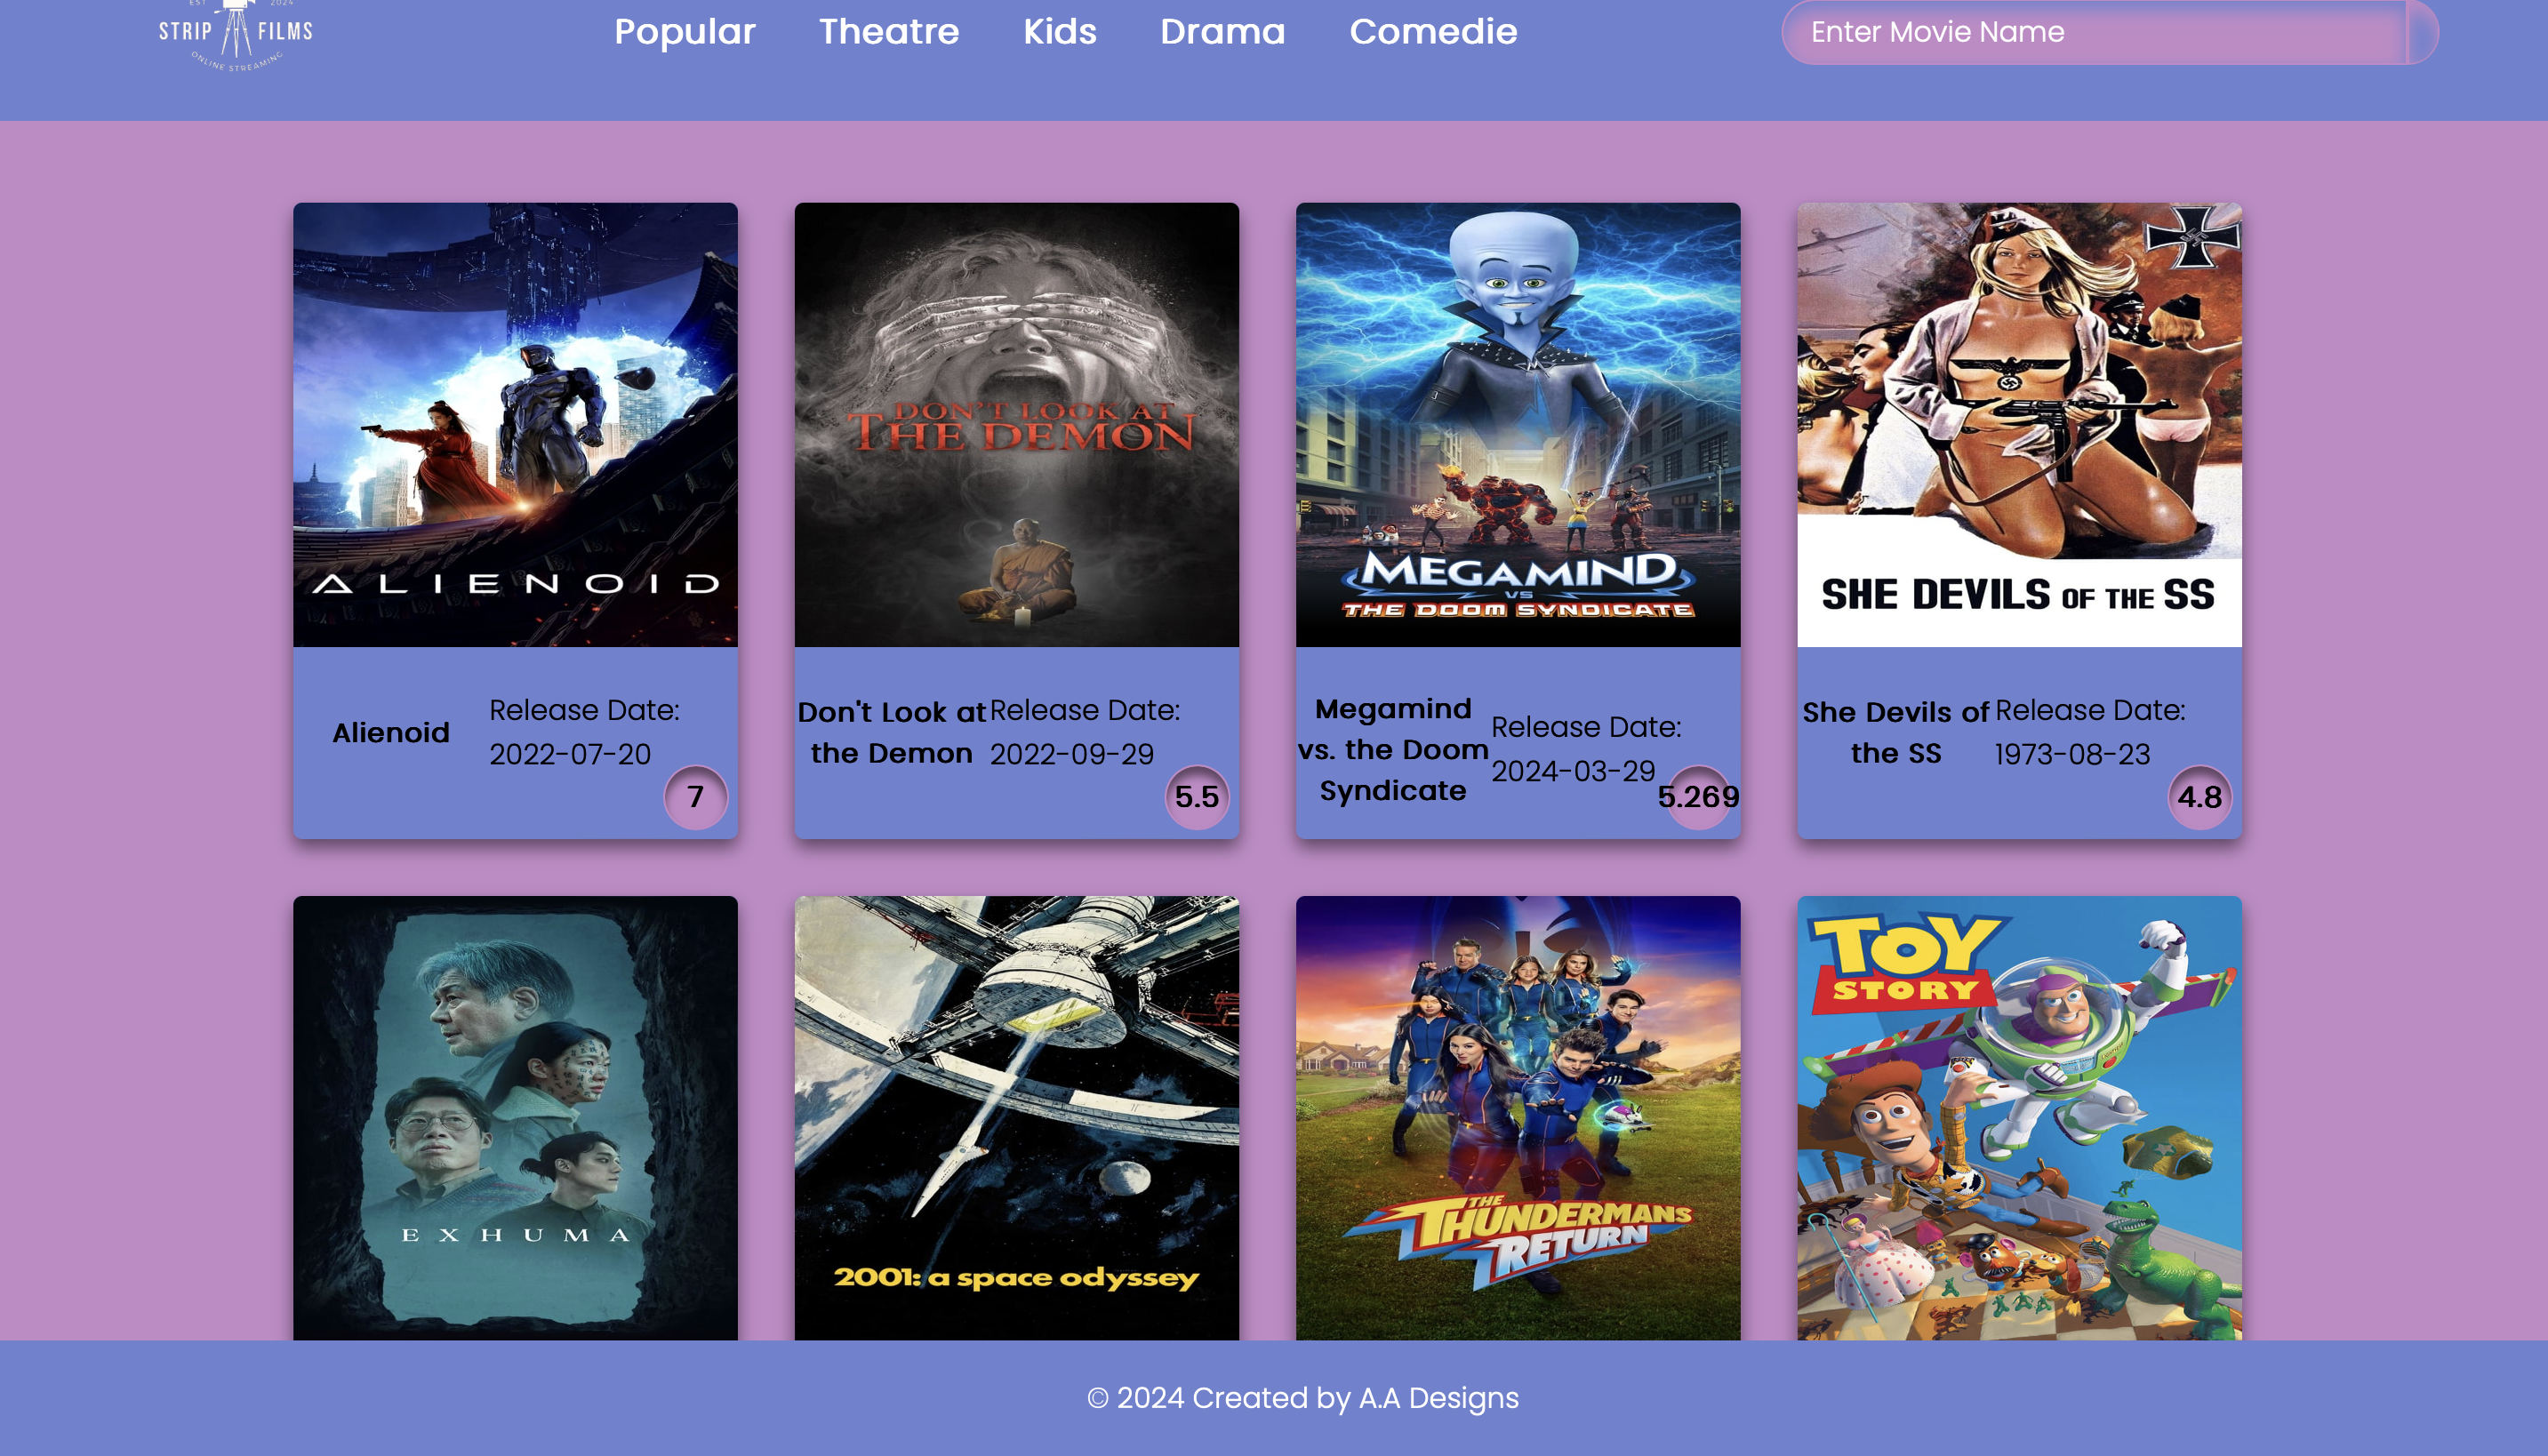Screen dimensions: 2548x1456
Task: Focus the Enter Movie Name field
Action: (x=2090, y=32)
